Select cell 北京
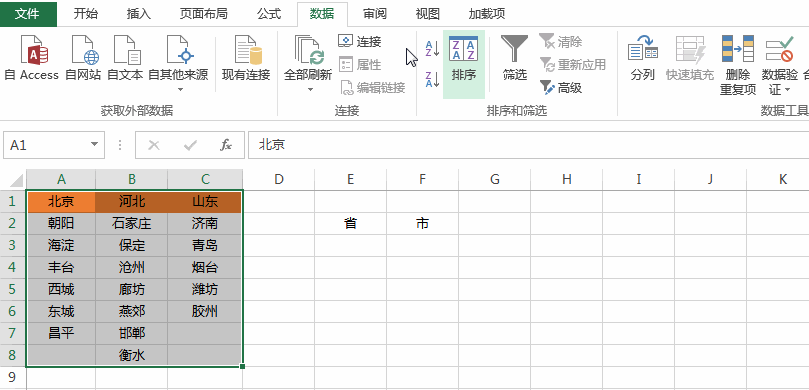This screenshot has height=390, width=809. click(61, 201)
